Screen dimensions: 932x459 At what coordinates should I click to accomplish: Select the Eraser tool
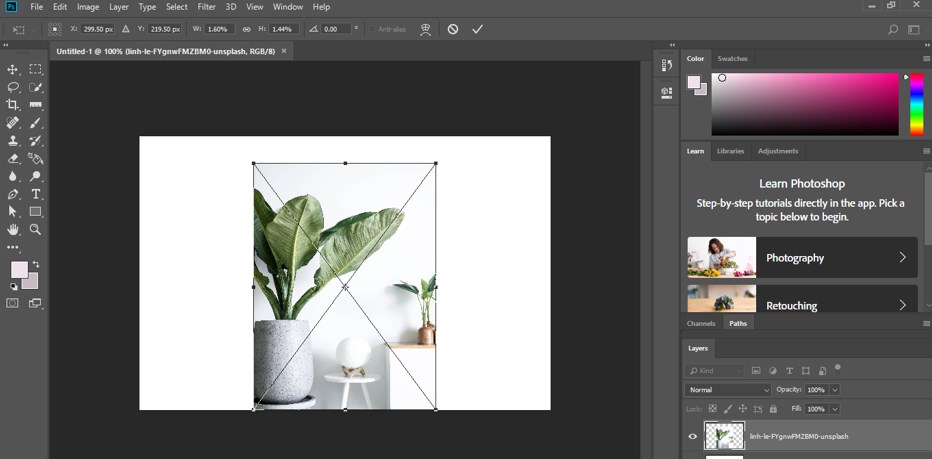pyautogui.click(x=12, y=159)
